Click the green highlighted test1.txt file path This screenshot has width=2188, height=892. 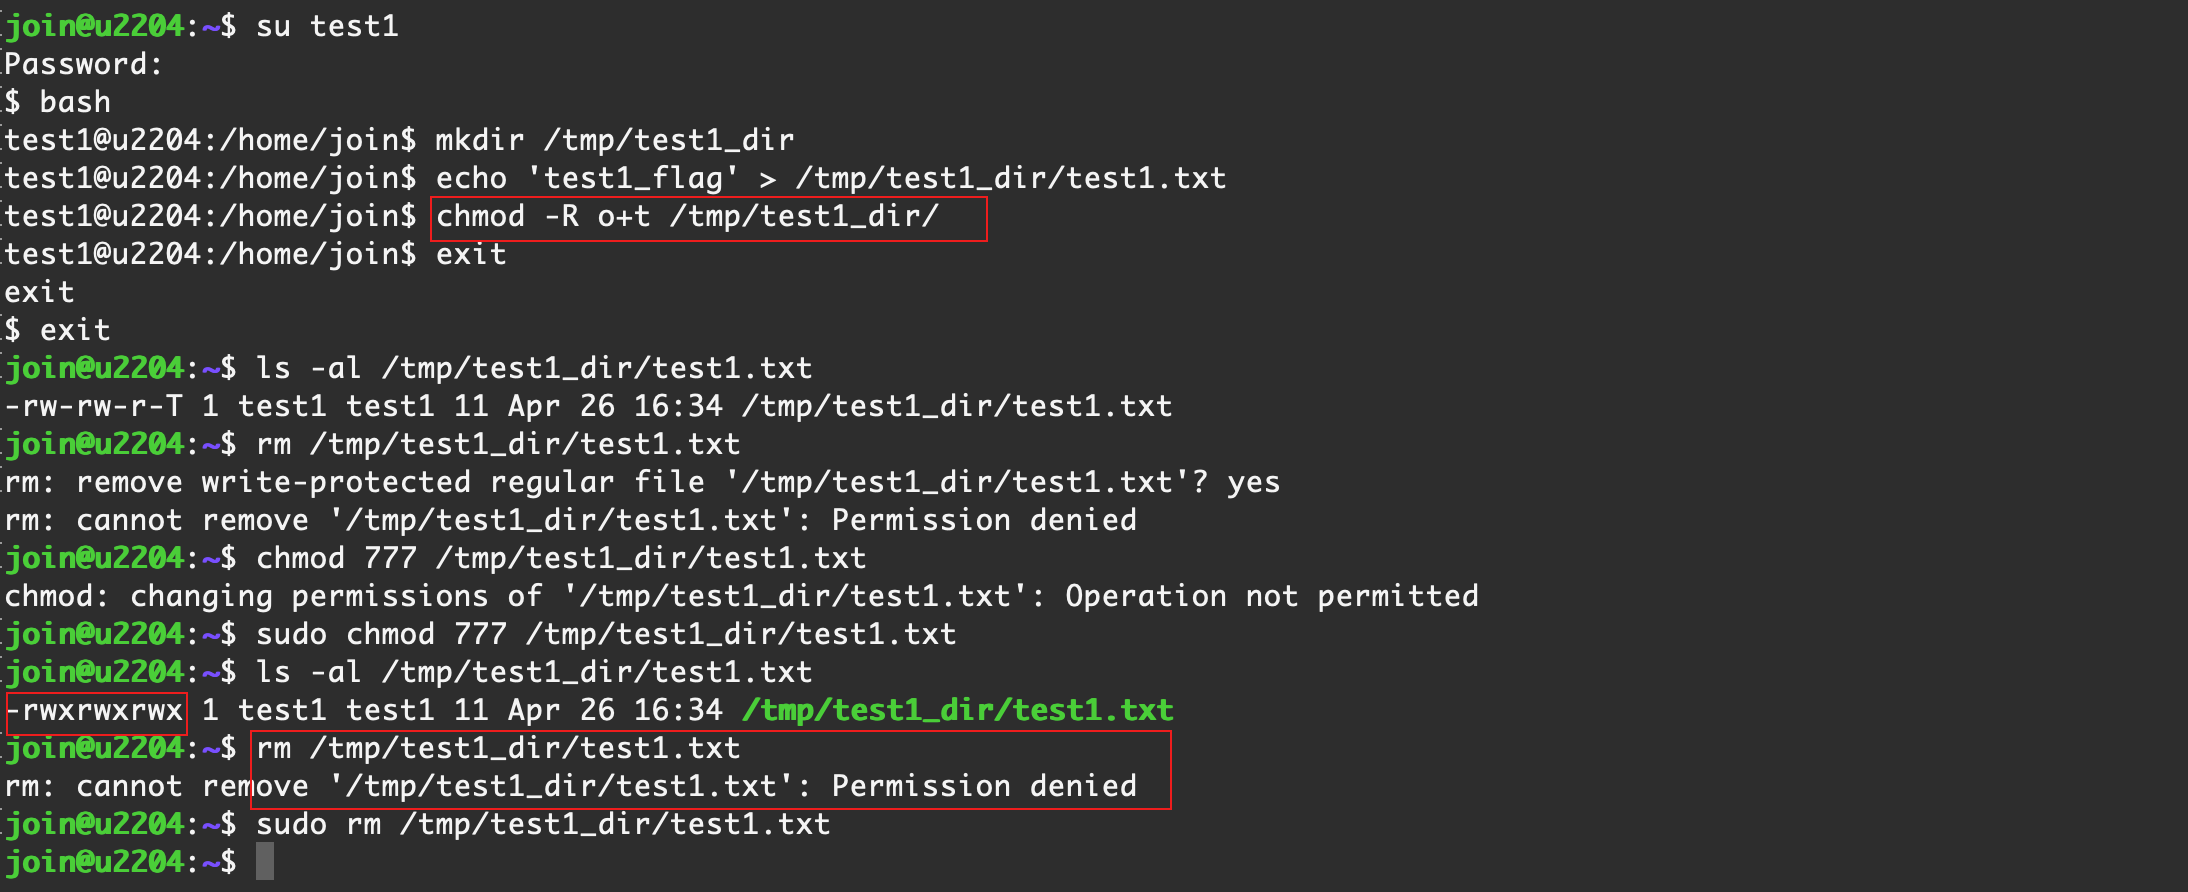(957, 710)
